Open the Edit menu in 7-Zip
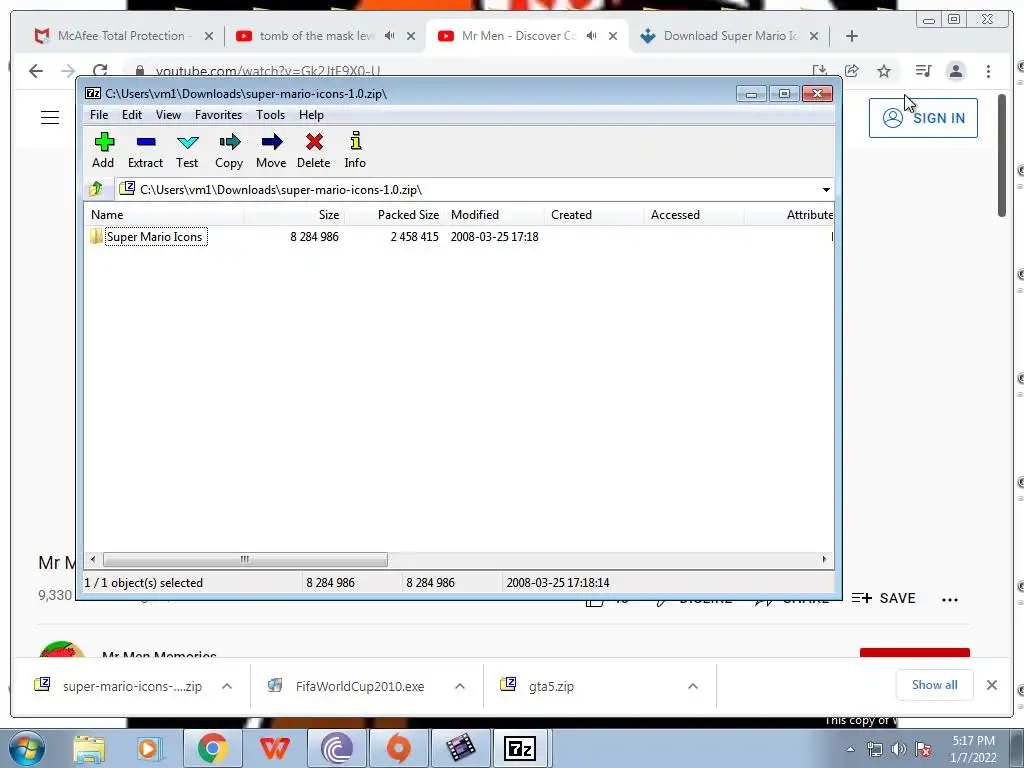This screenshot has width=1024, height=768. 132,115
